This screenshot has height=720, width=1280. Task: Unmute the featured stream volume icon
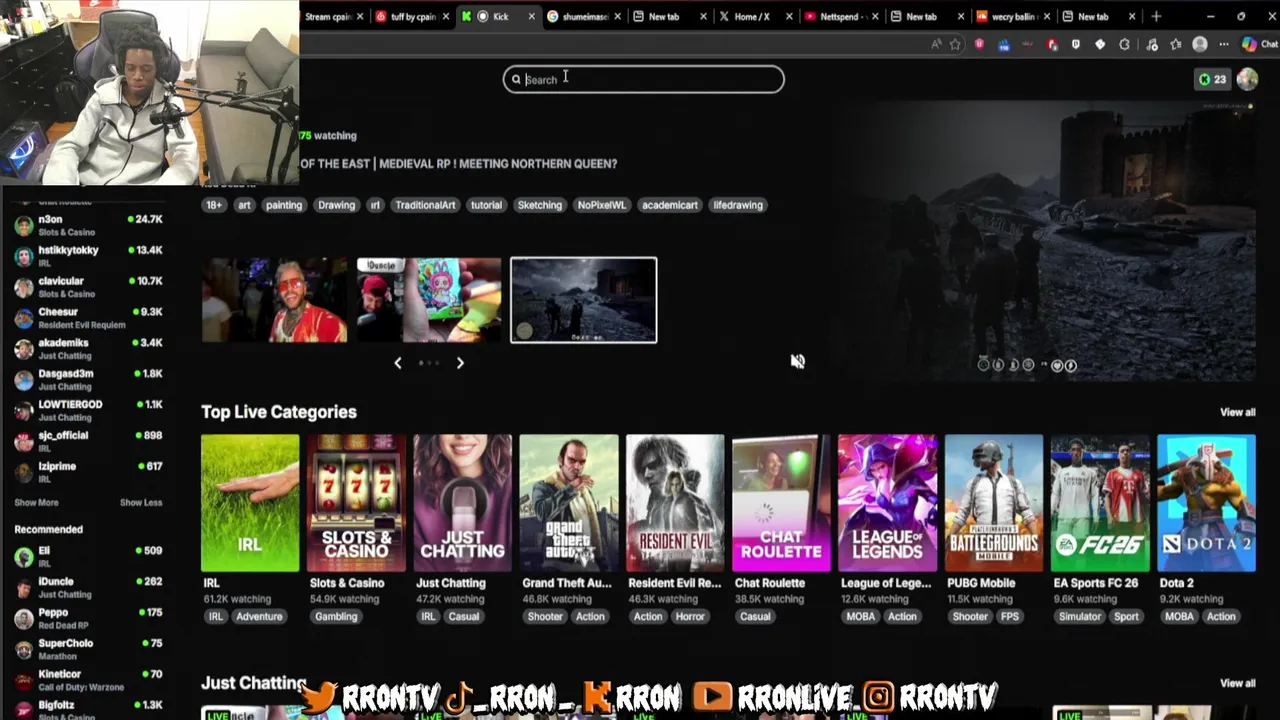(x=797, y=361)
